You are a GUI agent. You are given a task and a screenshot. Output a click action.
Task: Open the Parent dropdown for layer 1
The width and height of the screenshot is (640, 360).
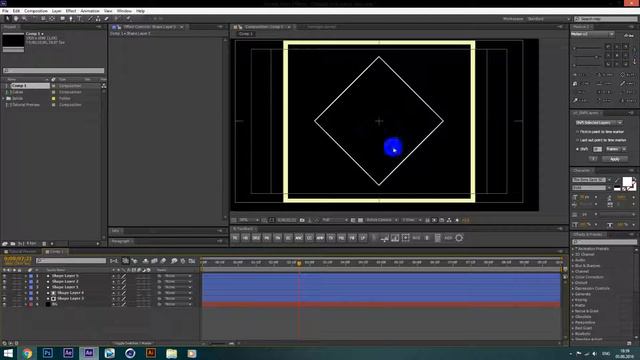point(178,276)
